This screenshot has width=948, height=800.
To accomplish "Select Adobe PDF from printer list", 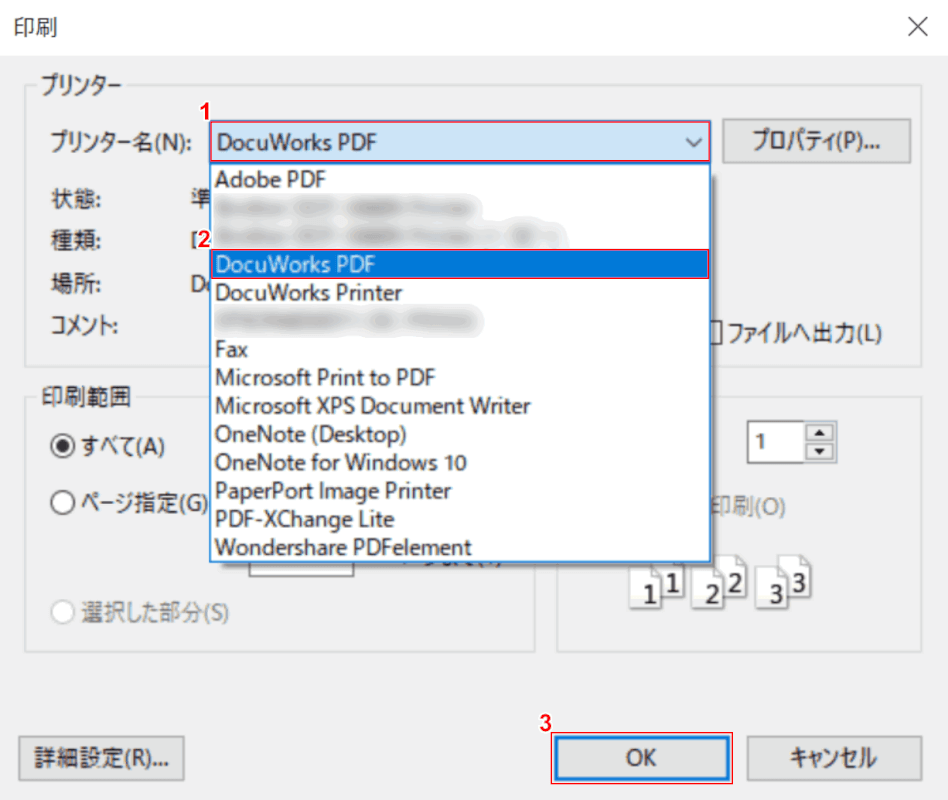I will pyautogui.click(x=270, y=180).
